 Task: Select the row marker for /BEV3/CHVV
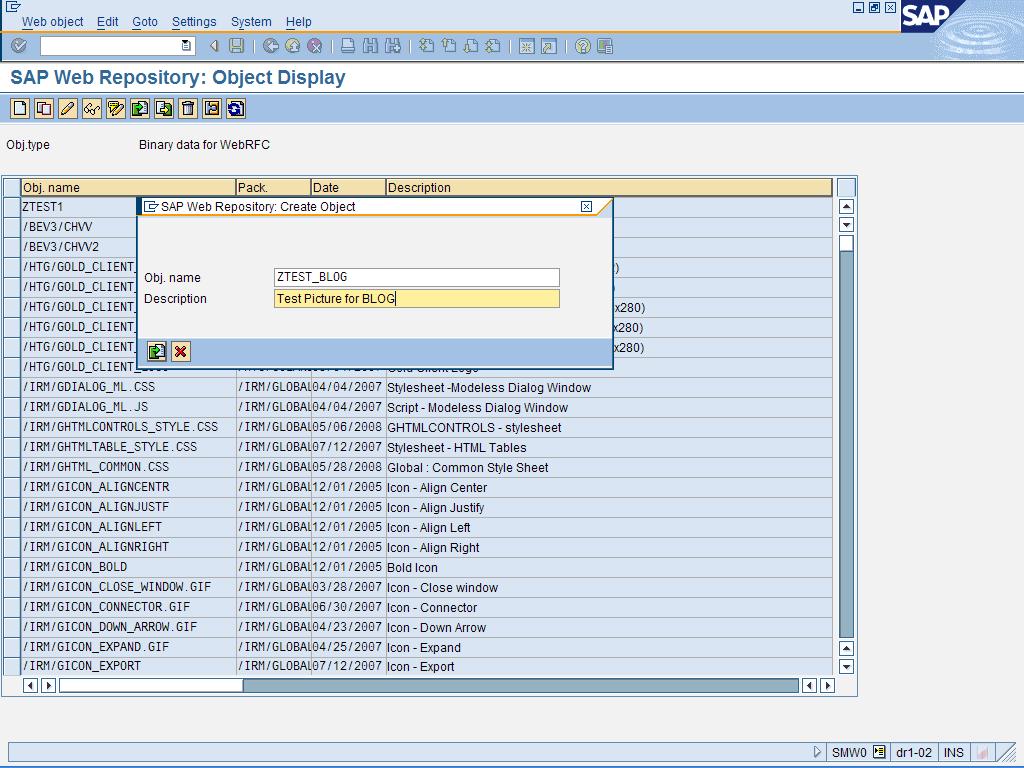pos(12,227)
